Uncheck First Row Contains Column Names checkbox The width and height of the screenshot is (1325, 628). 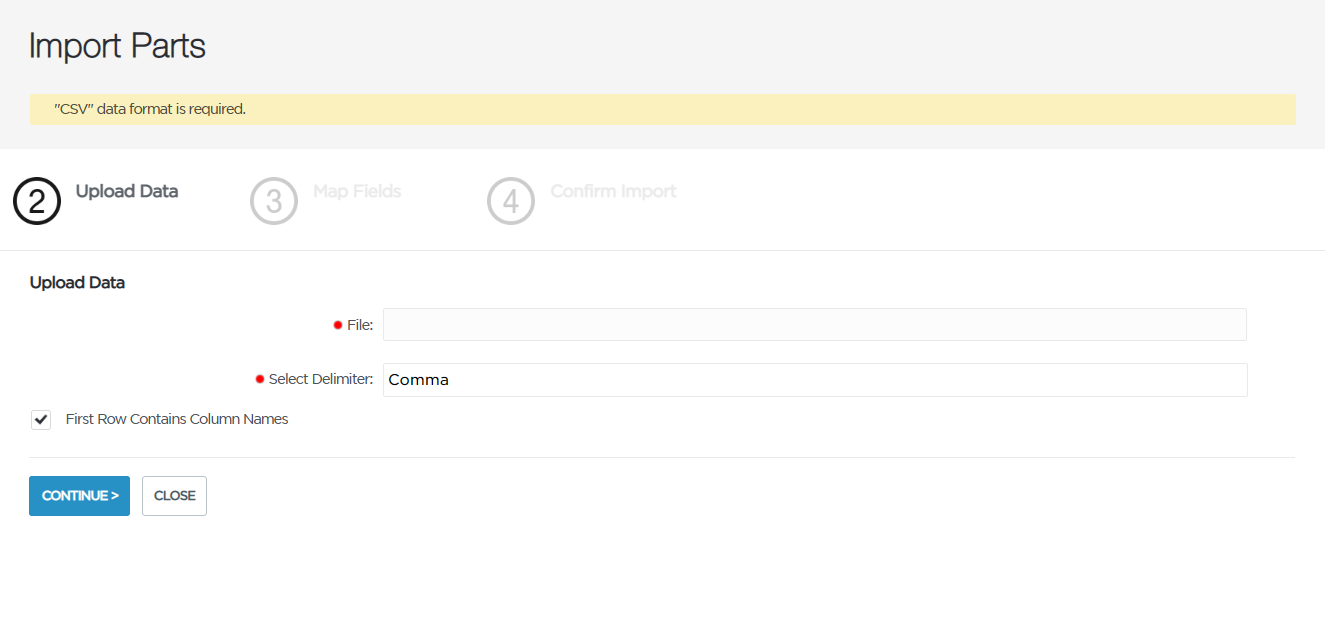click(x=41, y=420)
